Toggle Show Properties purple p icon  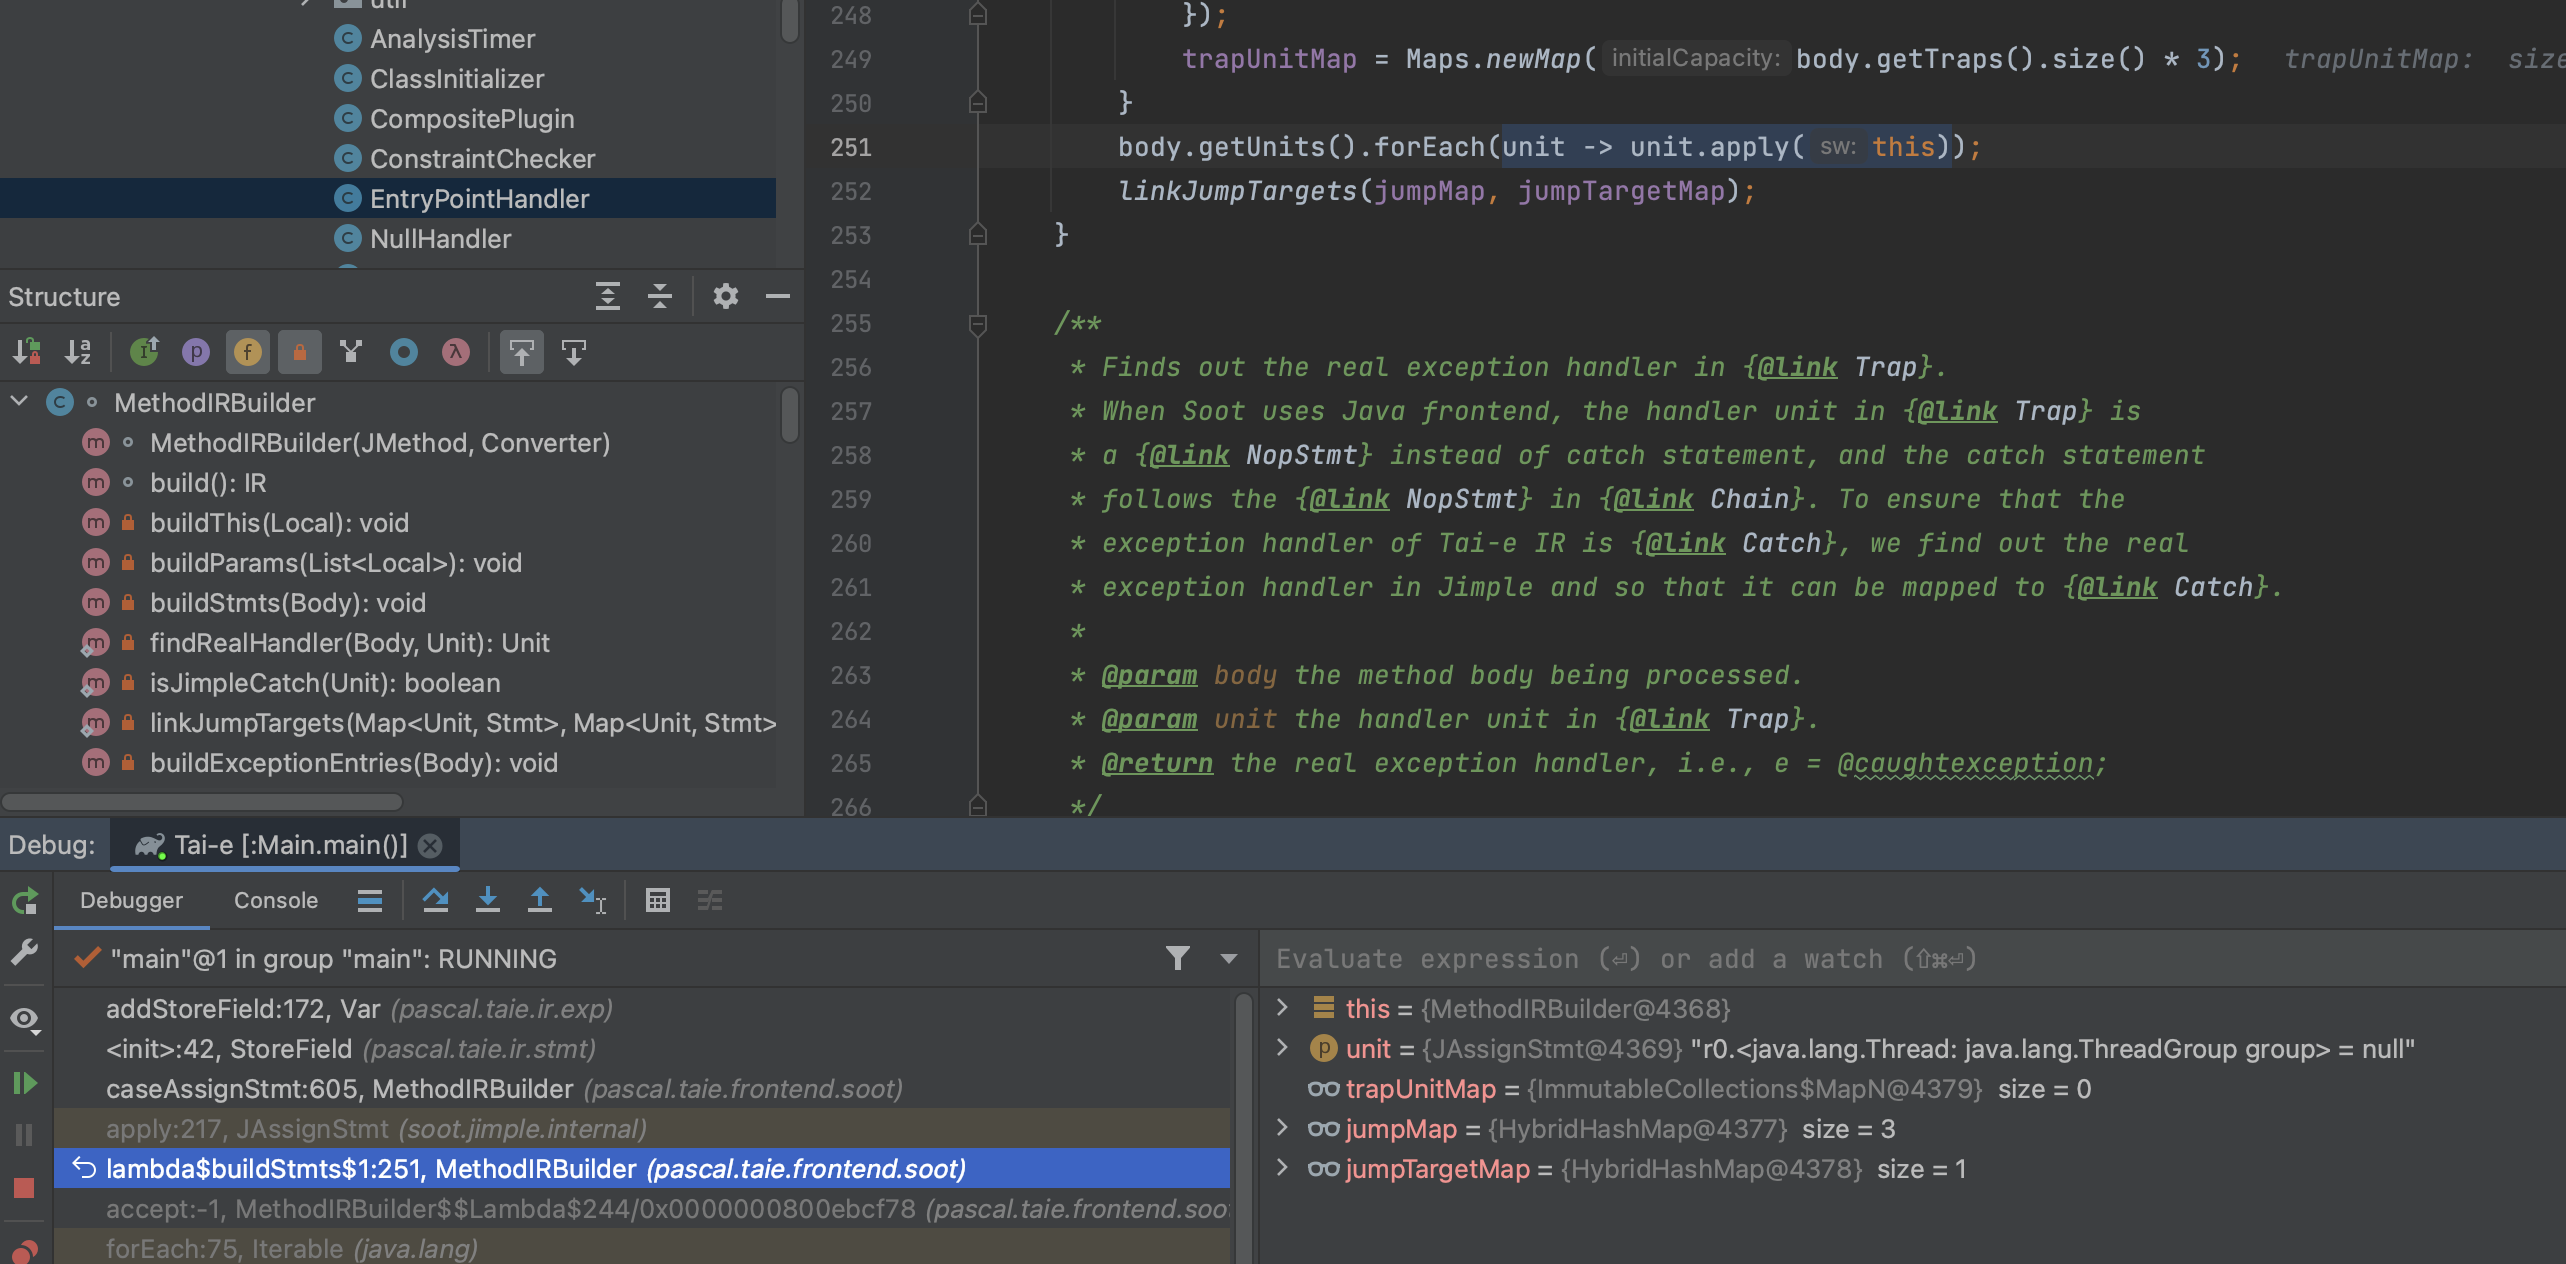pyautogui.click(x=196, y=352)
